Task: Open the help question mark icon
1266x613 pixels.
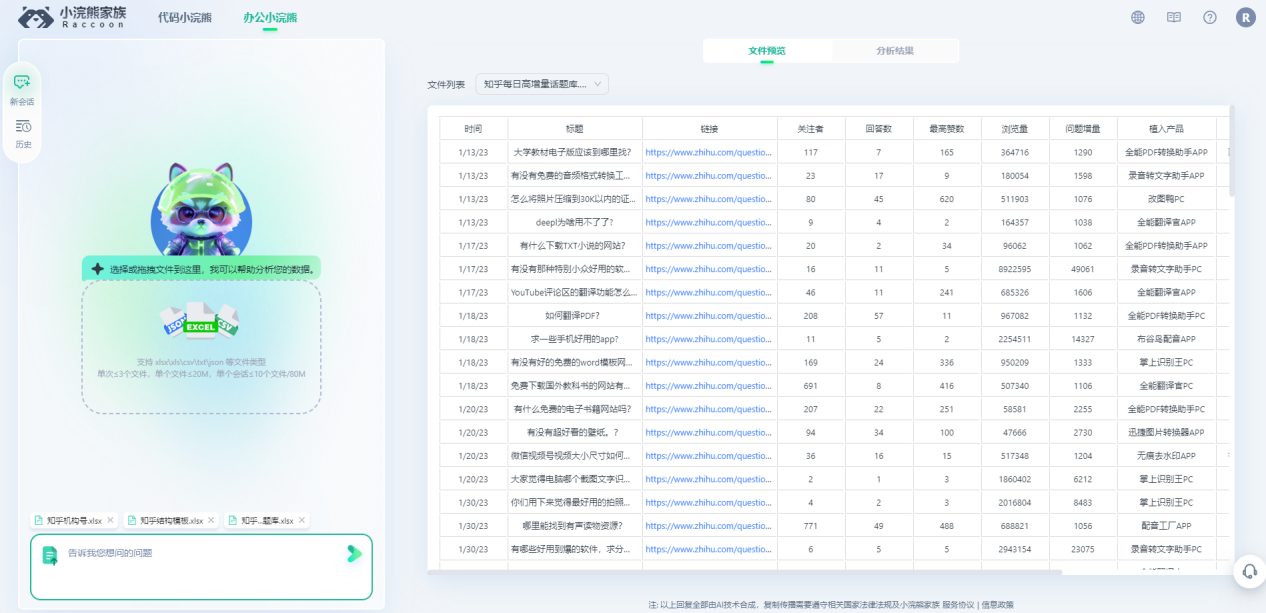Action: (1210, 17)
